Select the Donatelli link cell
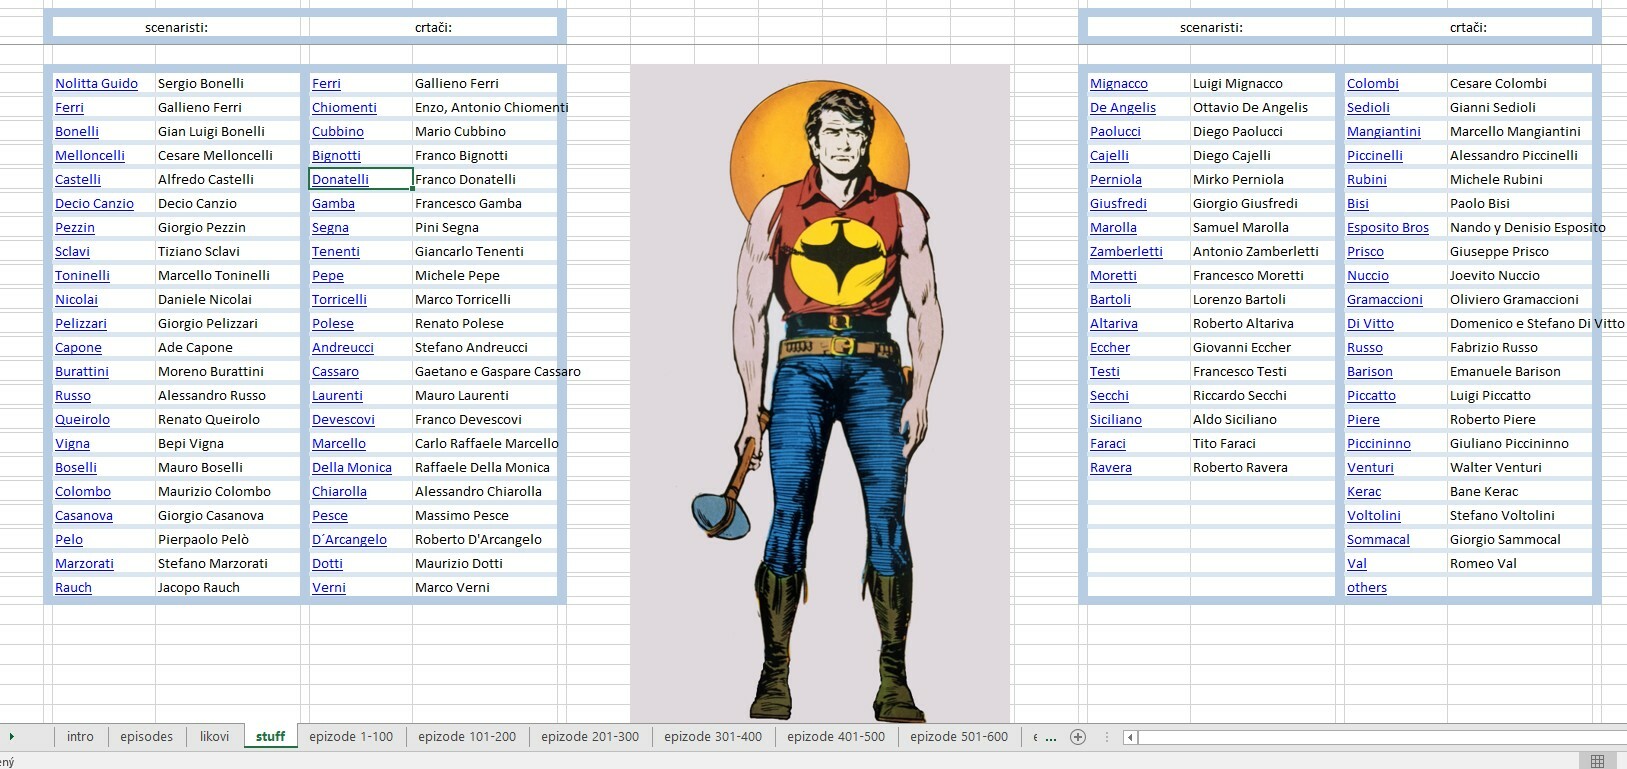Screen dimensions: 1627x769 (x=361, y=180)
